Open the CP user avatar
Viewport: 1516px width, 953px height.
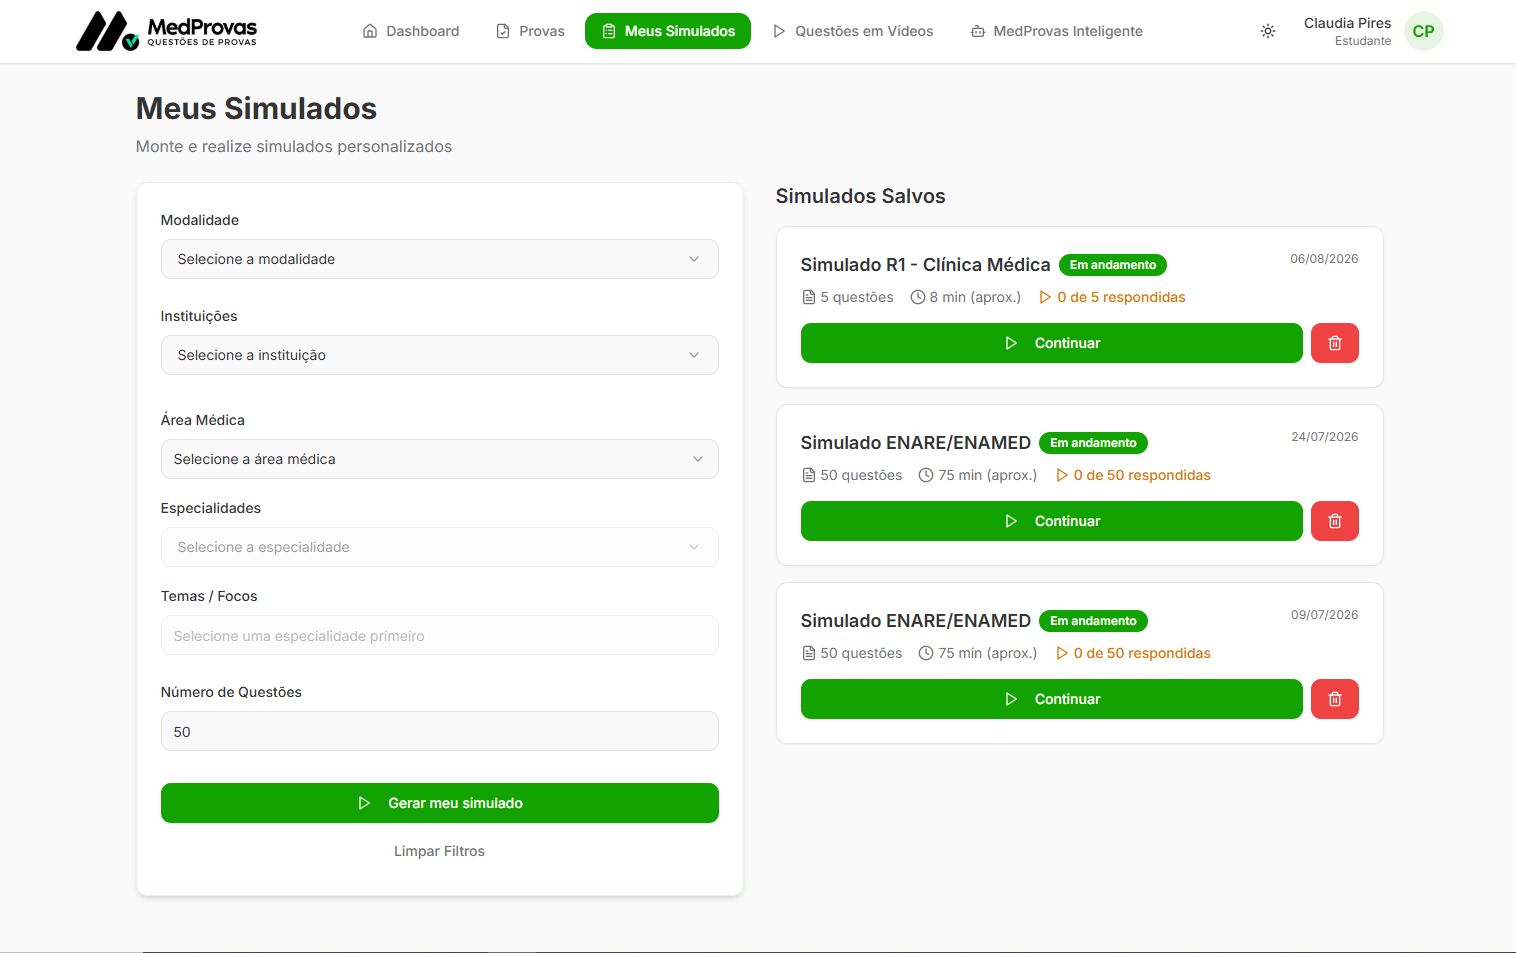click(1423, 31)
